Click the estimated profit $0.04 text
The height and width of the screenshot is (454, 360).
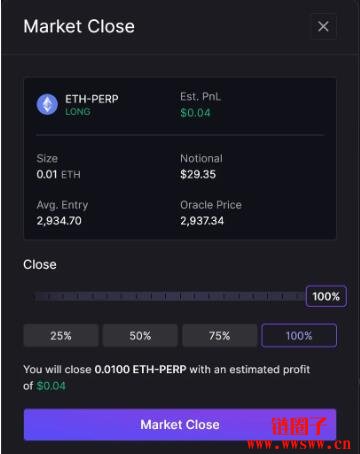coord(51,386)
